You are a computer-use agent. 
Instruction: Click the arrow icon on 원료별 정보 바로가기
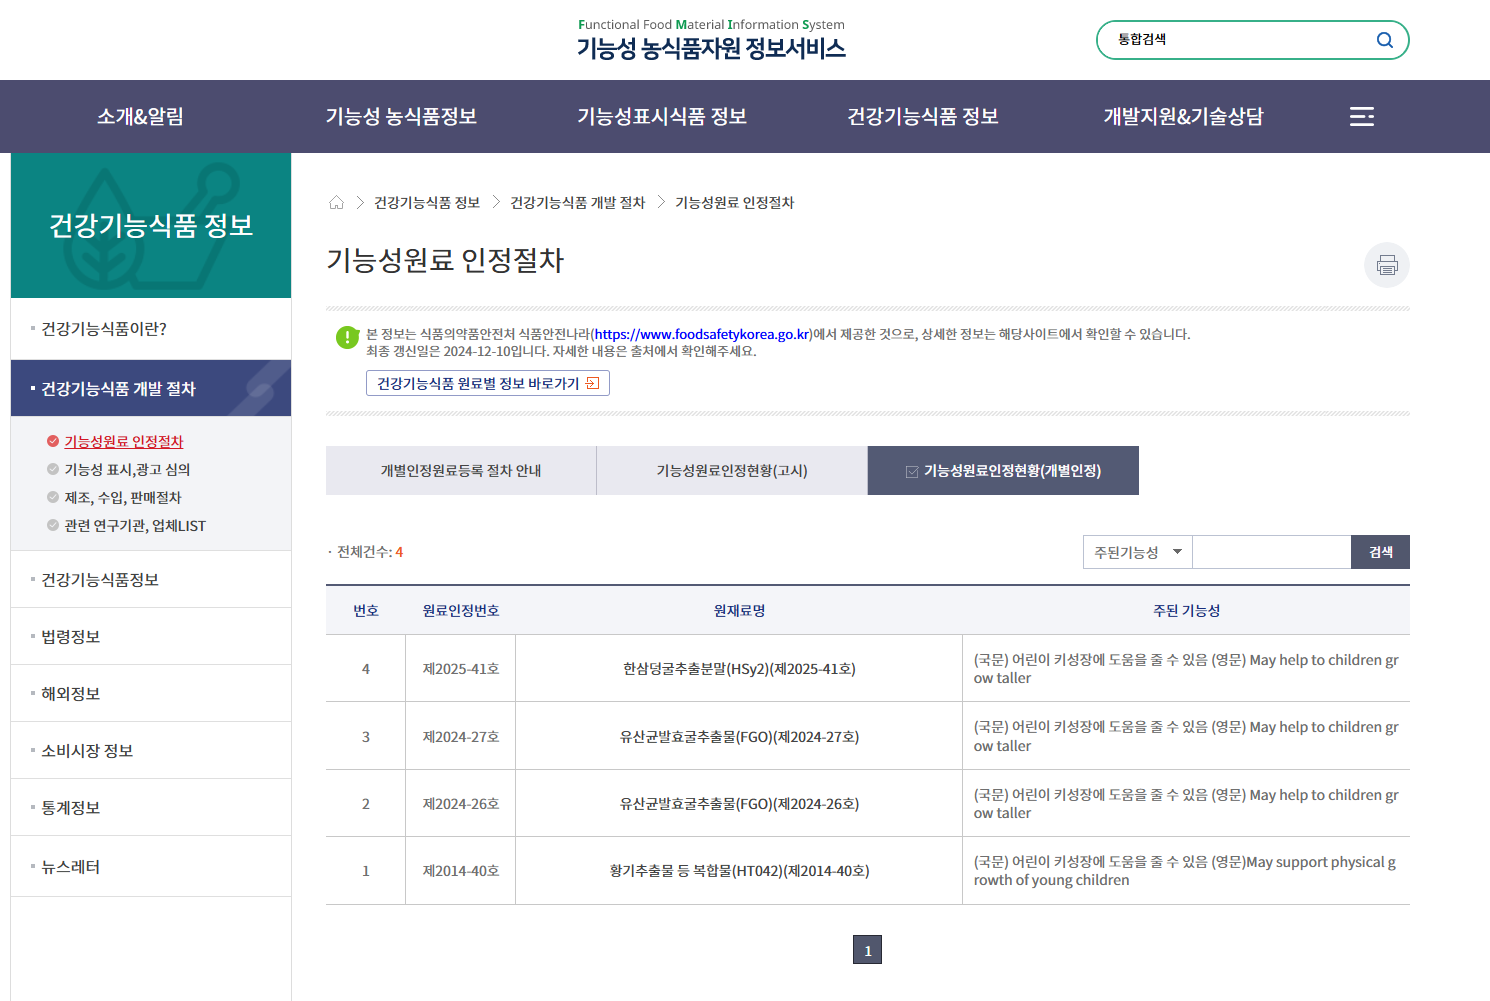click(x=592, y=384)
